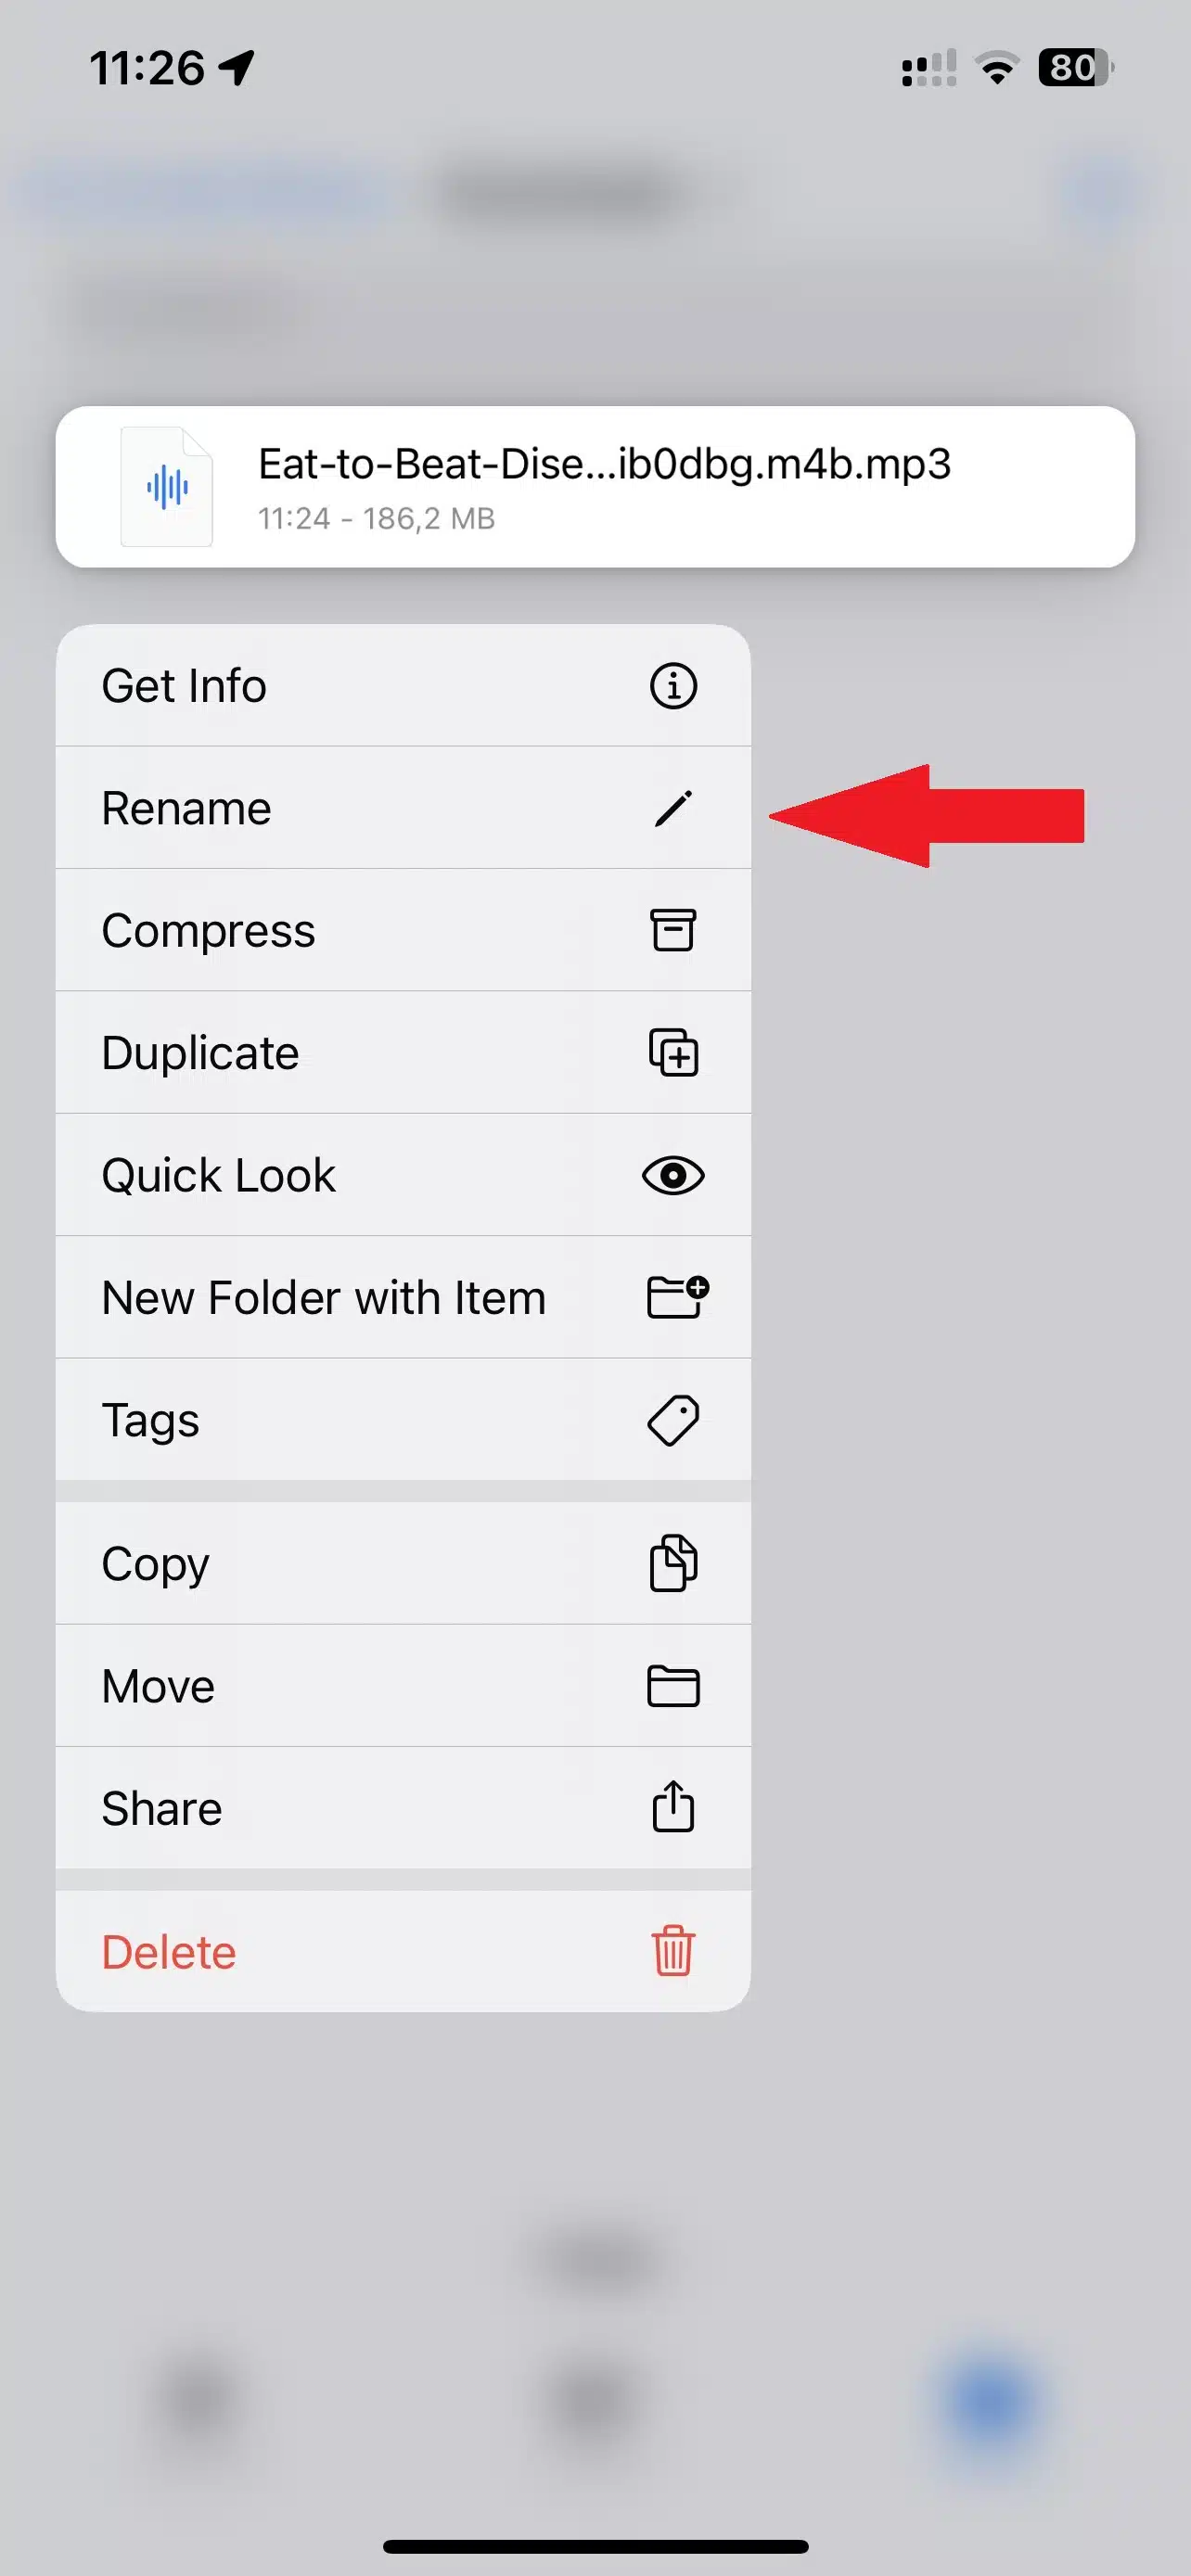1191x2576 pixels.
Task: Tap the Eat-to-Beat-Dise...mp3 file name
Action: point(604,464)
